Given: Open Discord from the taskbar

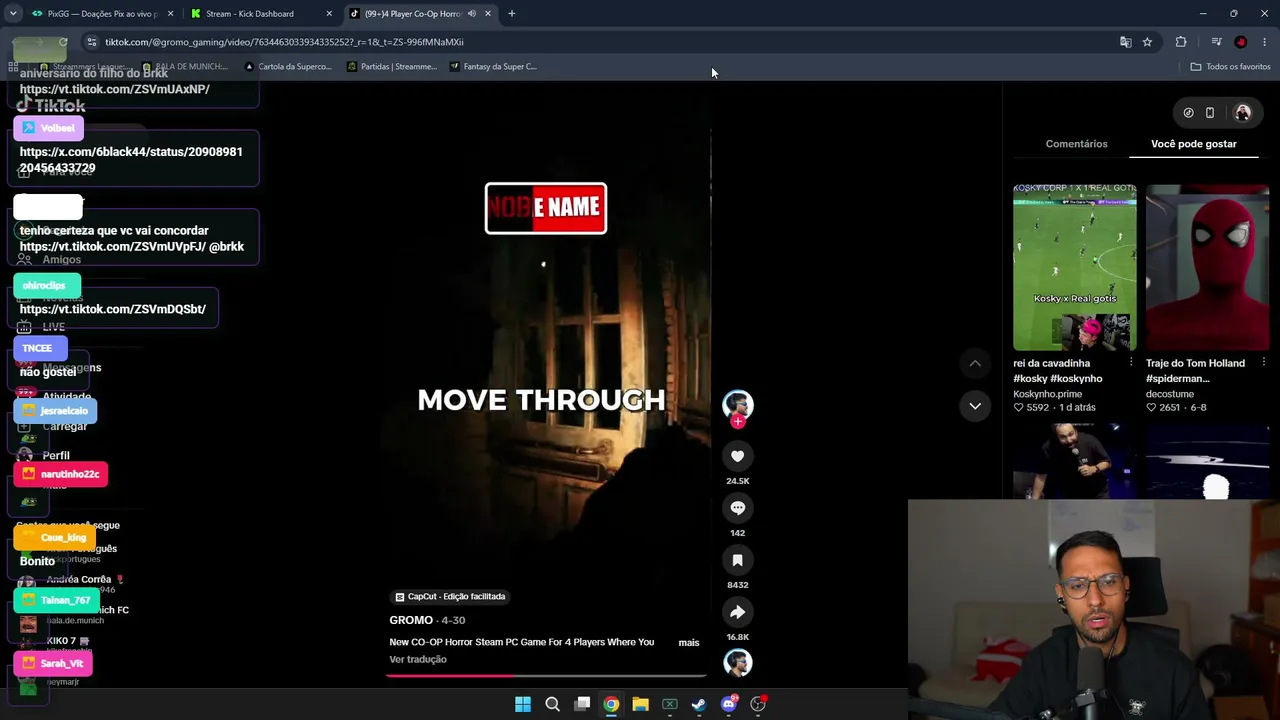Looking at the screenshot, I should click(x=729, y=704).
